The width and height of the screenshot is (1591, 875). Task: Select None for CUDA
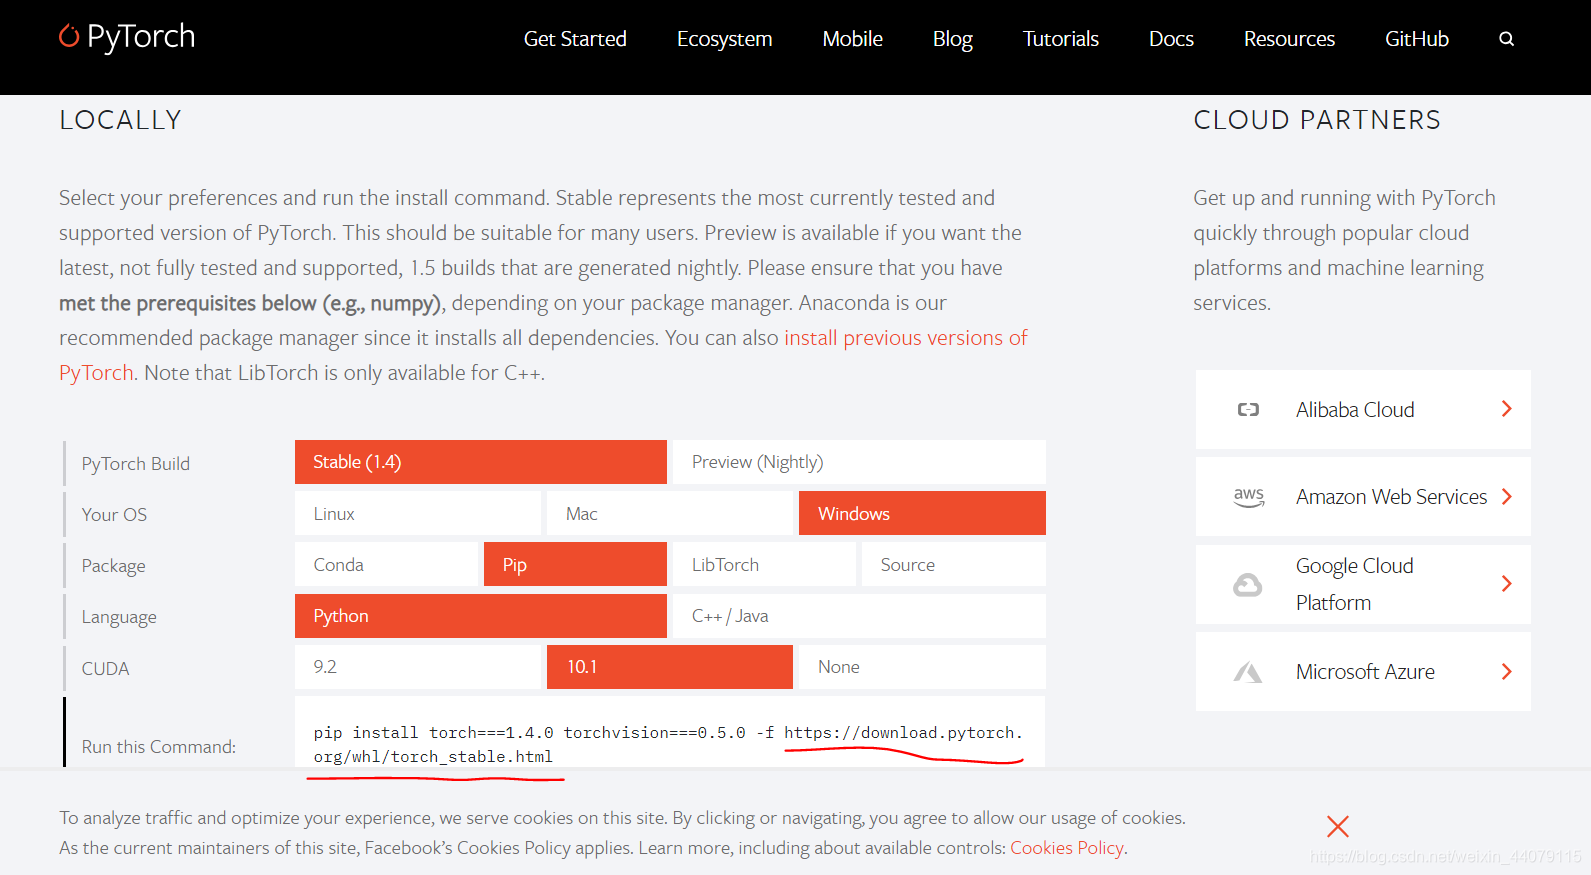[922, 667]
